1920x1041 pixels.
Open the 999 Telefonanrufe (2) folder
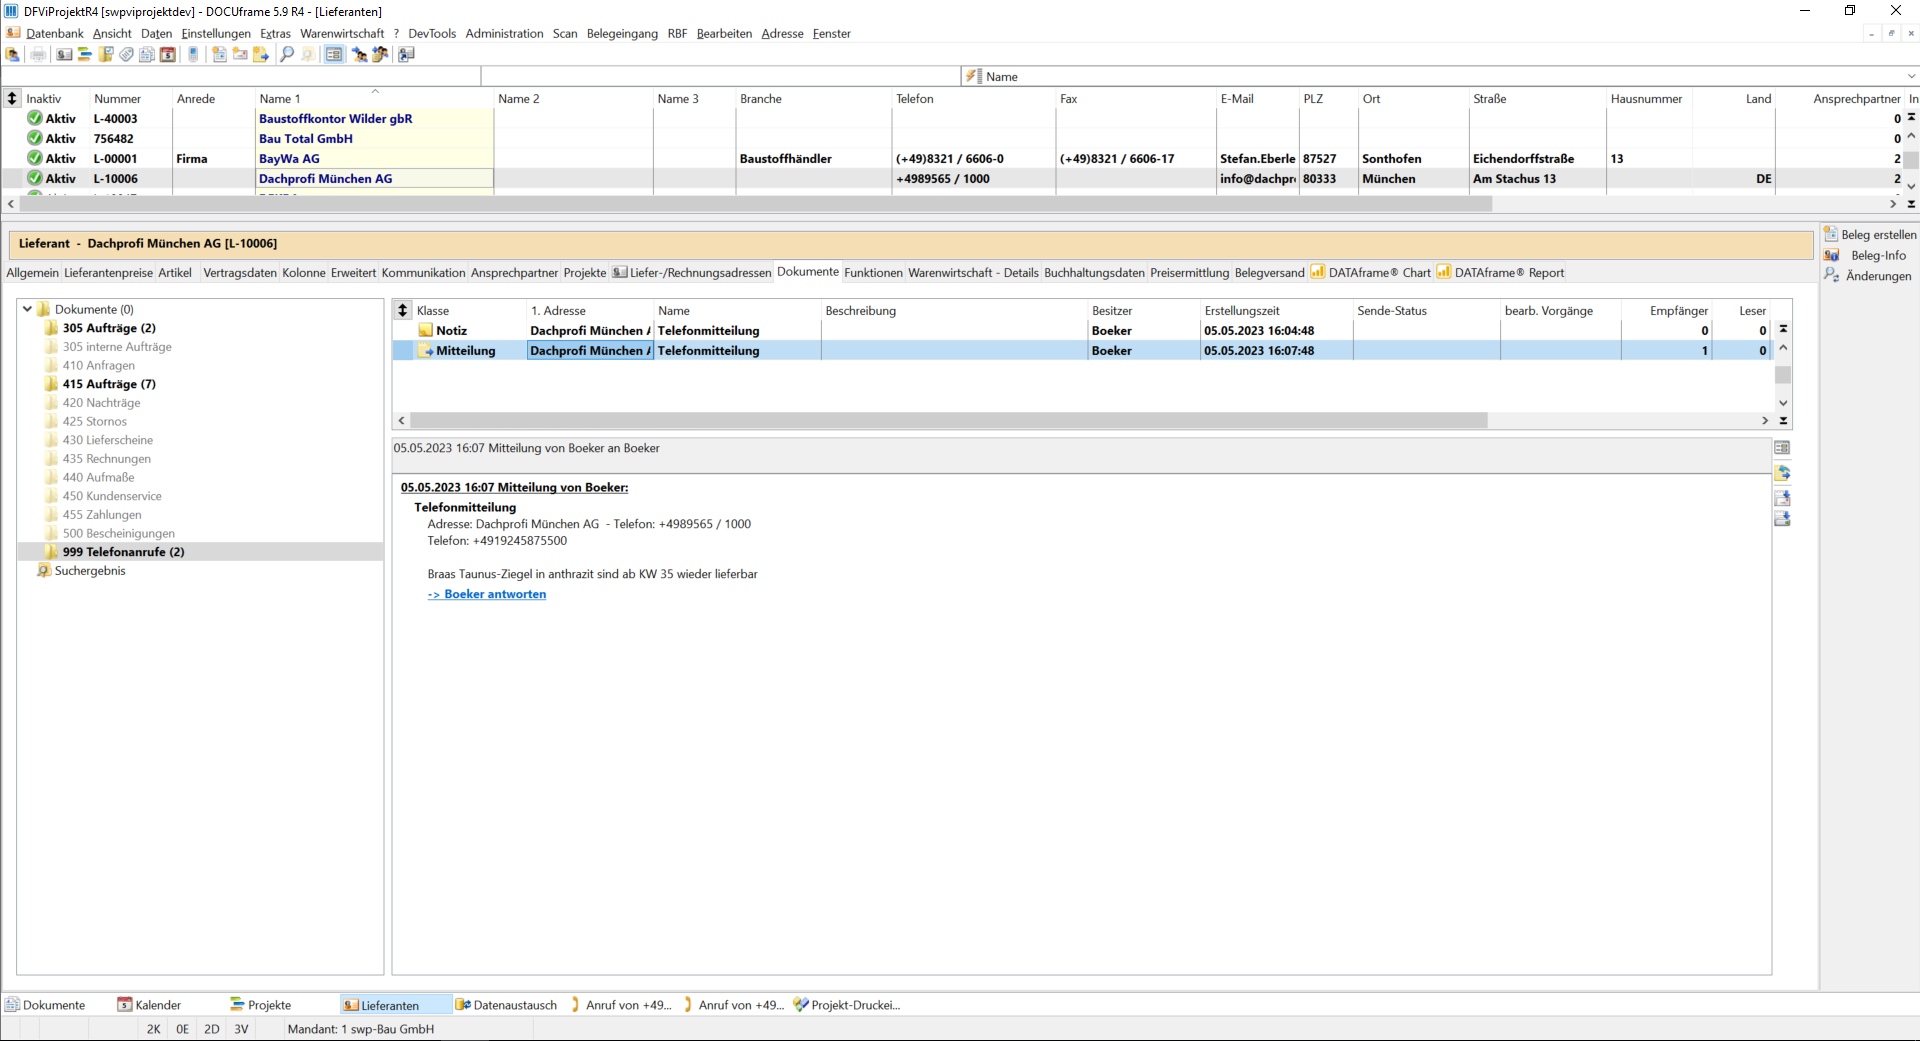point(123,552)
